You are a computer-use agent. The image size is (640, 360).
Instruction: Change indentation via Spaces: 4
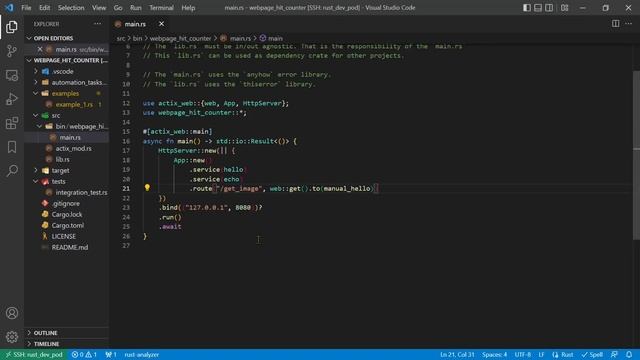pos(494,355)
